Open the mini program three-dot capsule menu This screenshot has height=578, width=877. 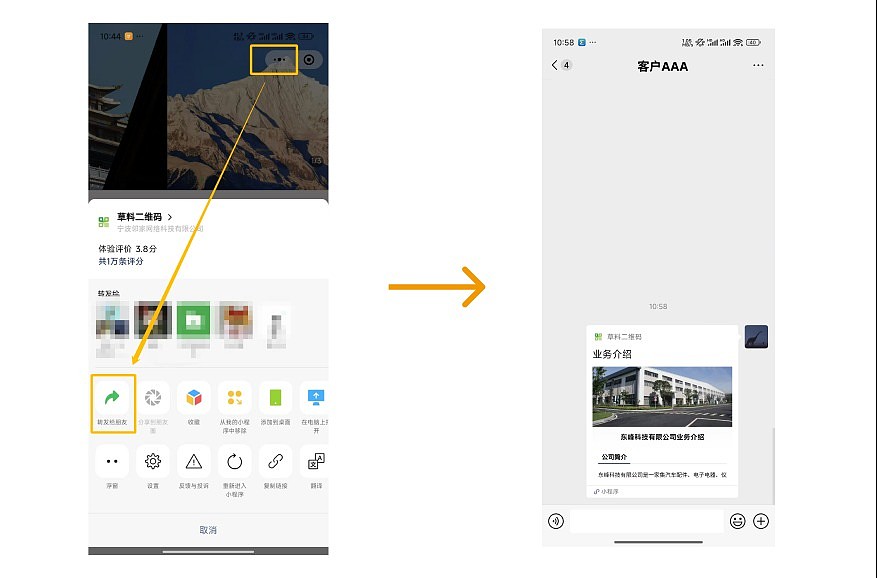pos(279,59)
